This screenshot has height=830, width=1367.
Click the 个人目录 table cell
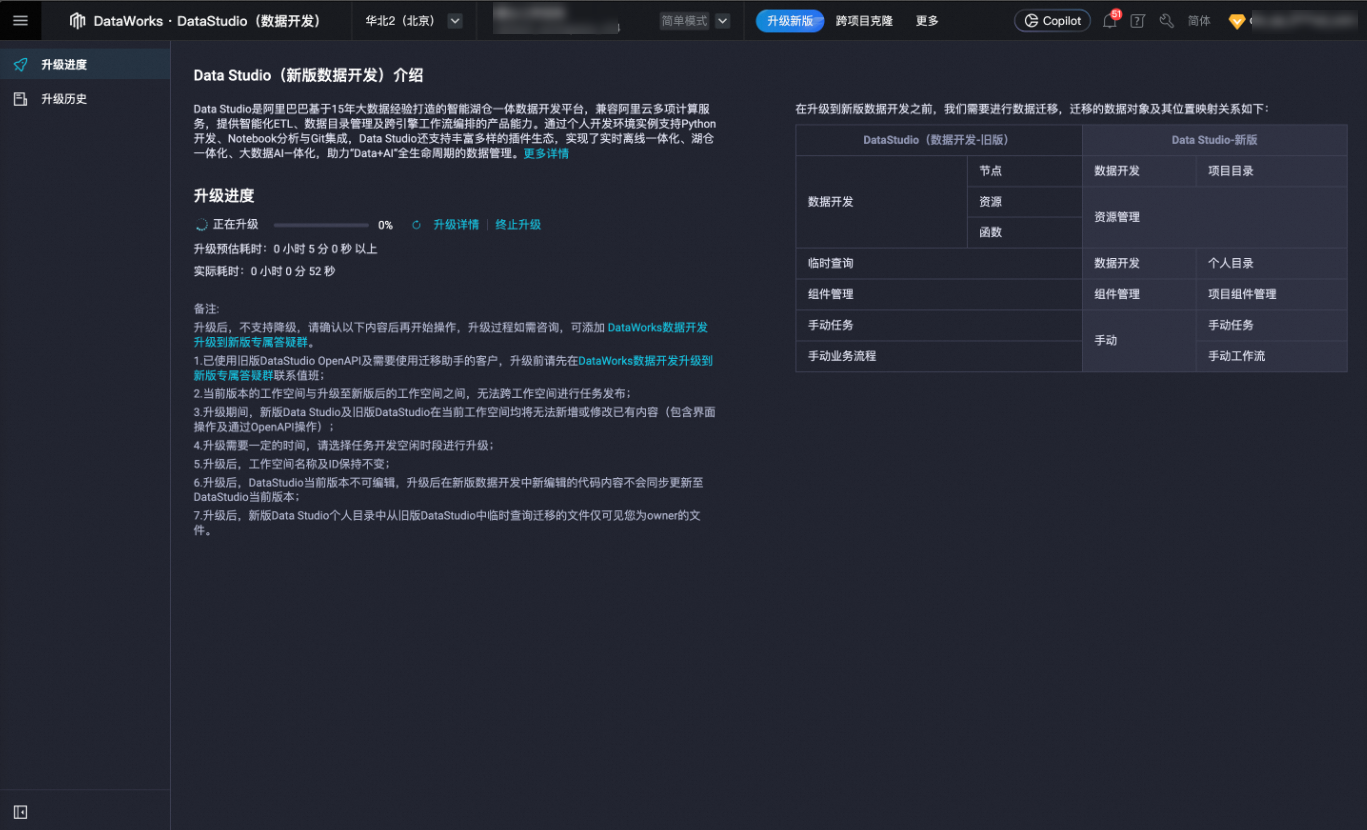(1271, 264)
